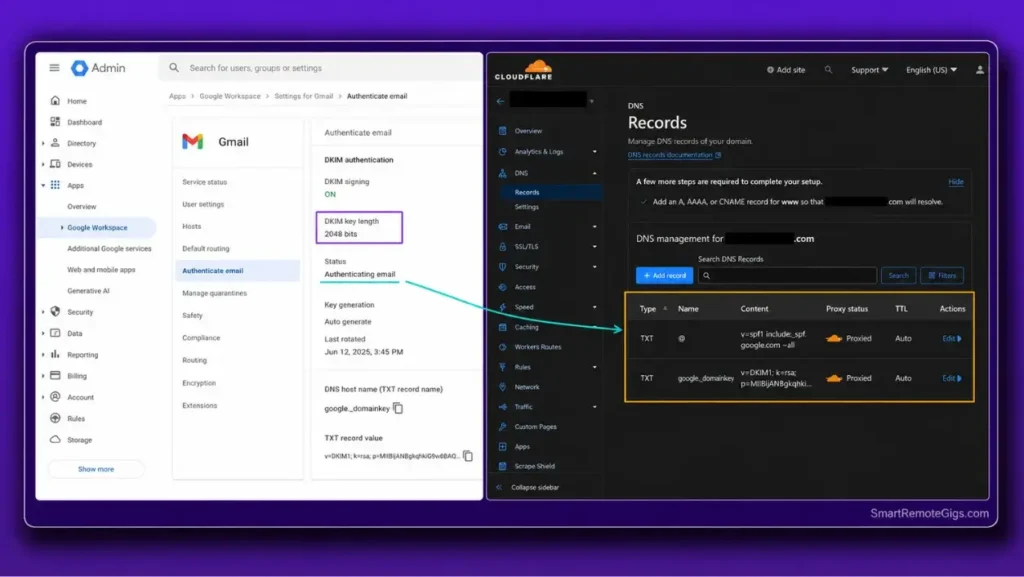Open DNS Settings in Cloudflare sidebar
Image resolution: width=1024 pixels, height=577 pixels.
(x=526, y=207)
